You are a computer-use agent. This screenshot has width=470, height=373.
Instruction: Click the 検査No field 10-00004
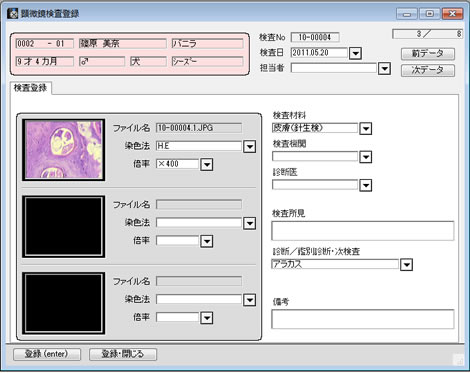click(315, 37)
